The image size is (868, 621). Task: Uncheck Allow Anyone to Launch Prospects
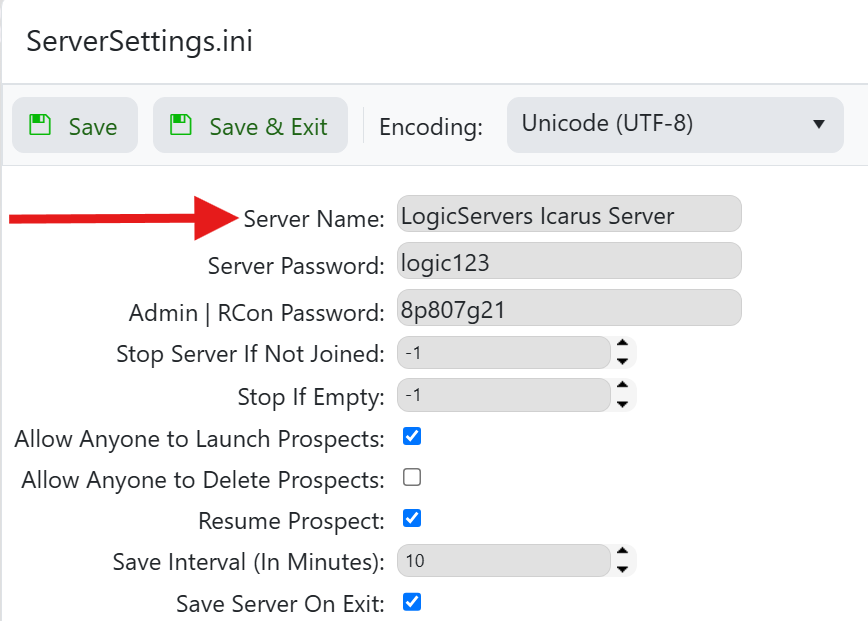point(411,437)
